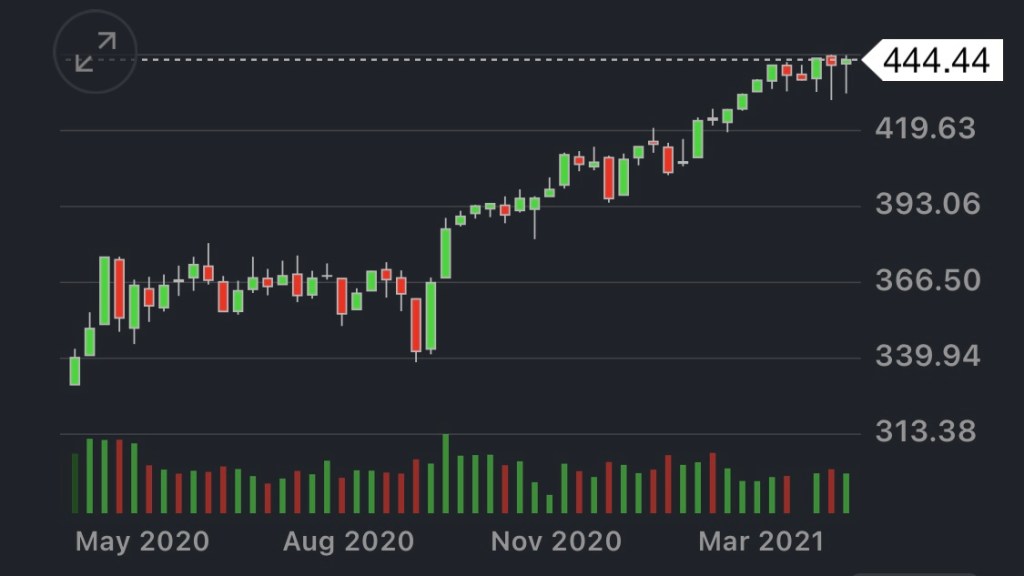Click the Nov 2020 date label
This screenshot has height=576, width=1024.
556,542
